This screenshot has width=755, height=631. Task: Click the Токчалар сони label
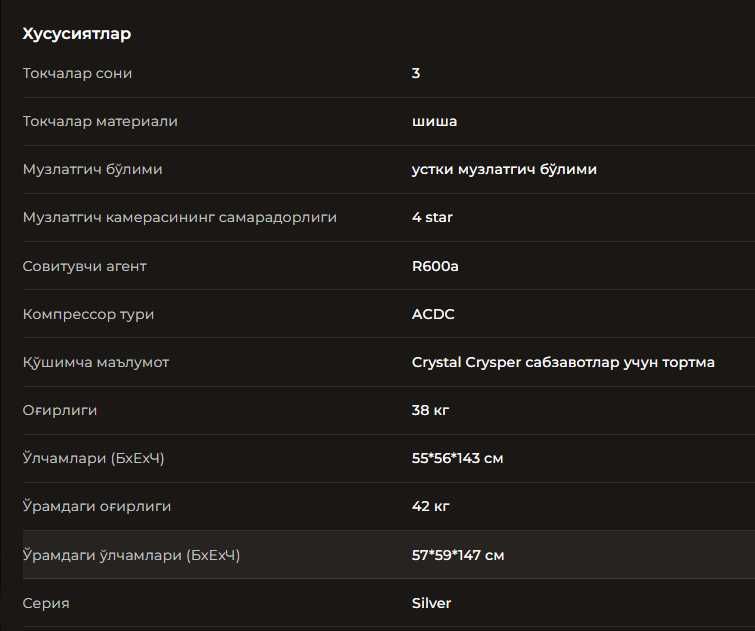click(77, 73)
